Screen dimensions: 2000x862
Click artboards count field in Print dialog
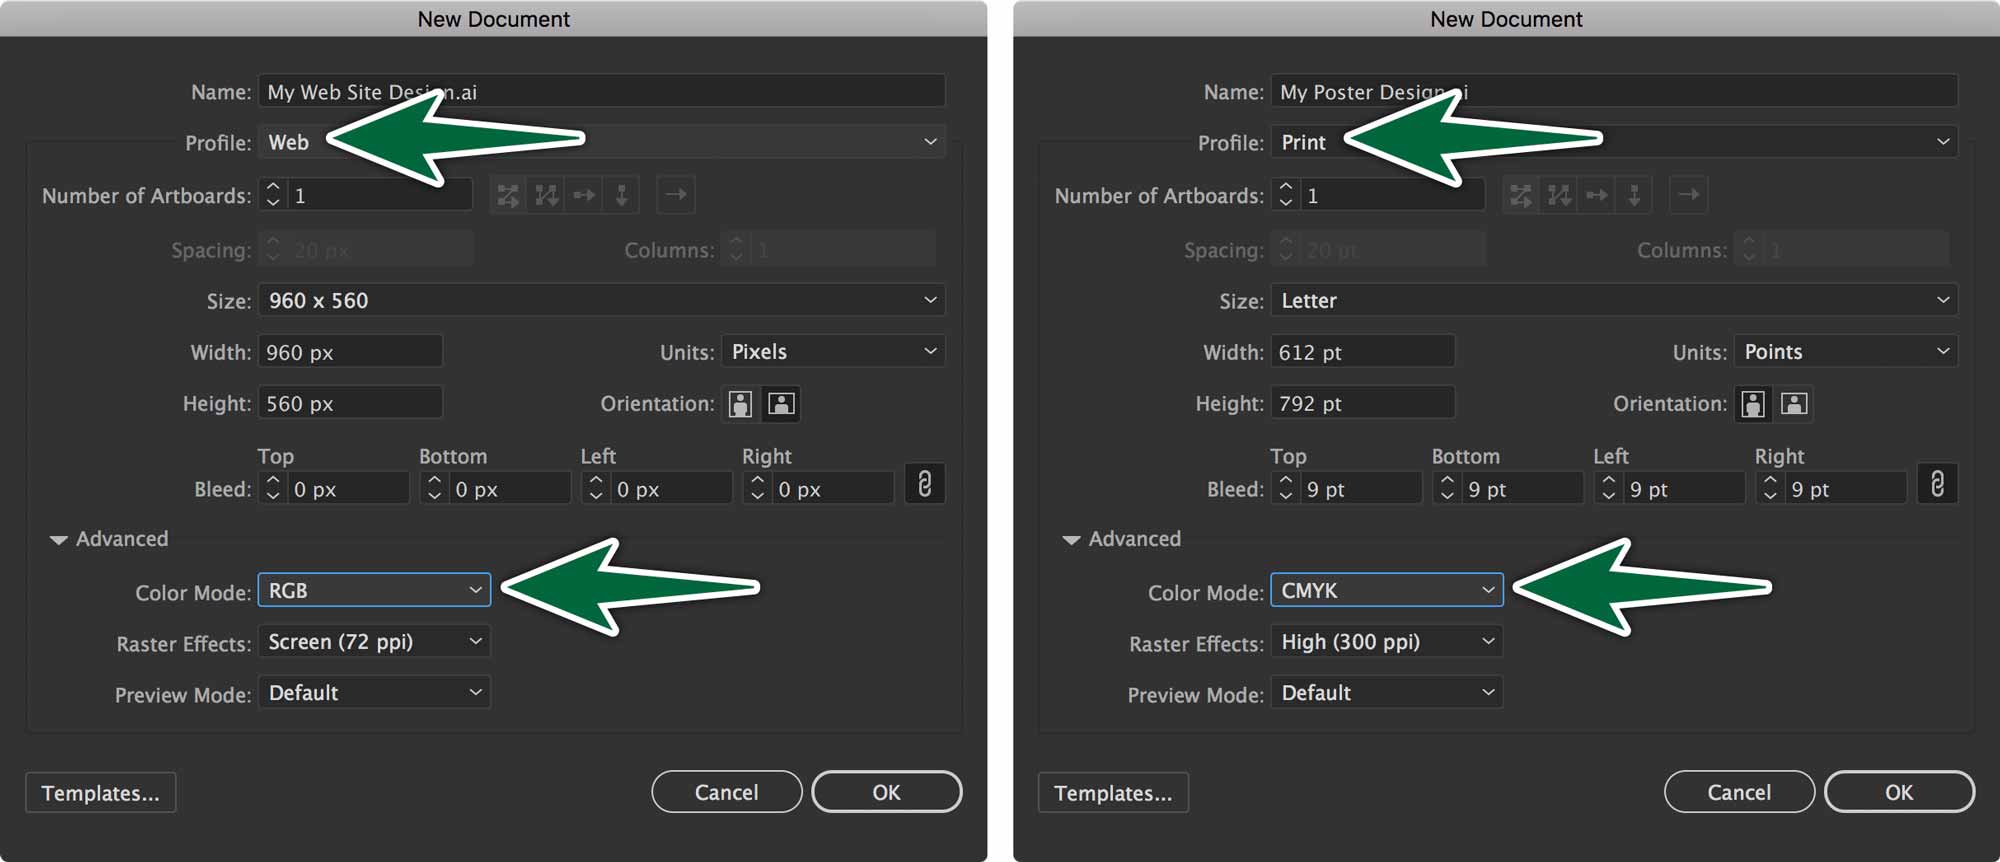1393,194
